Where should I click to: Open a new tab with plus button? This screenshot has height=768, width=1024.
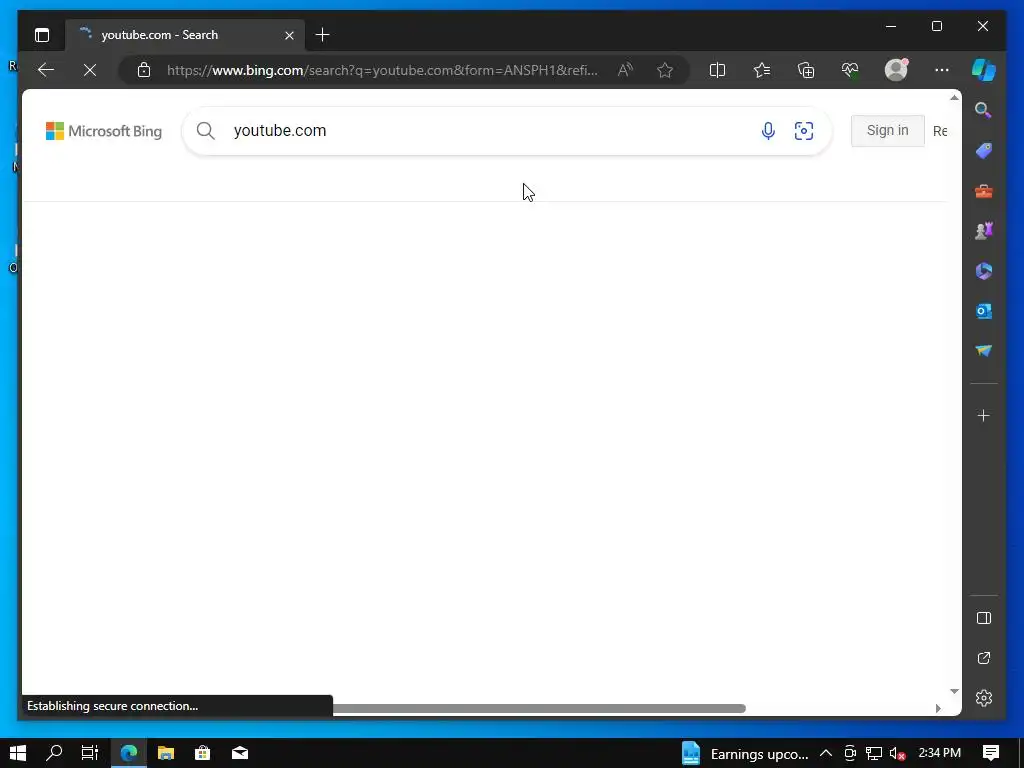[323, 35]
